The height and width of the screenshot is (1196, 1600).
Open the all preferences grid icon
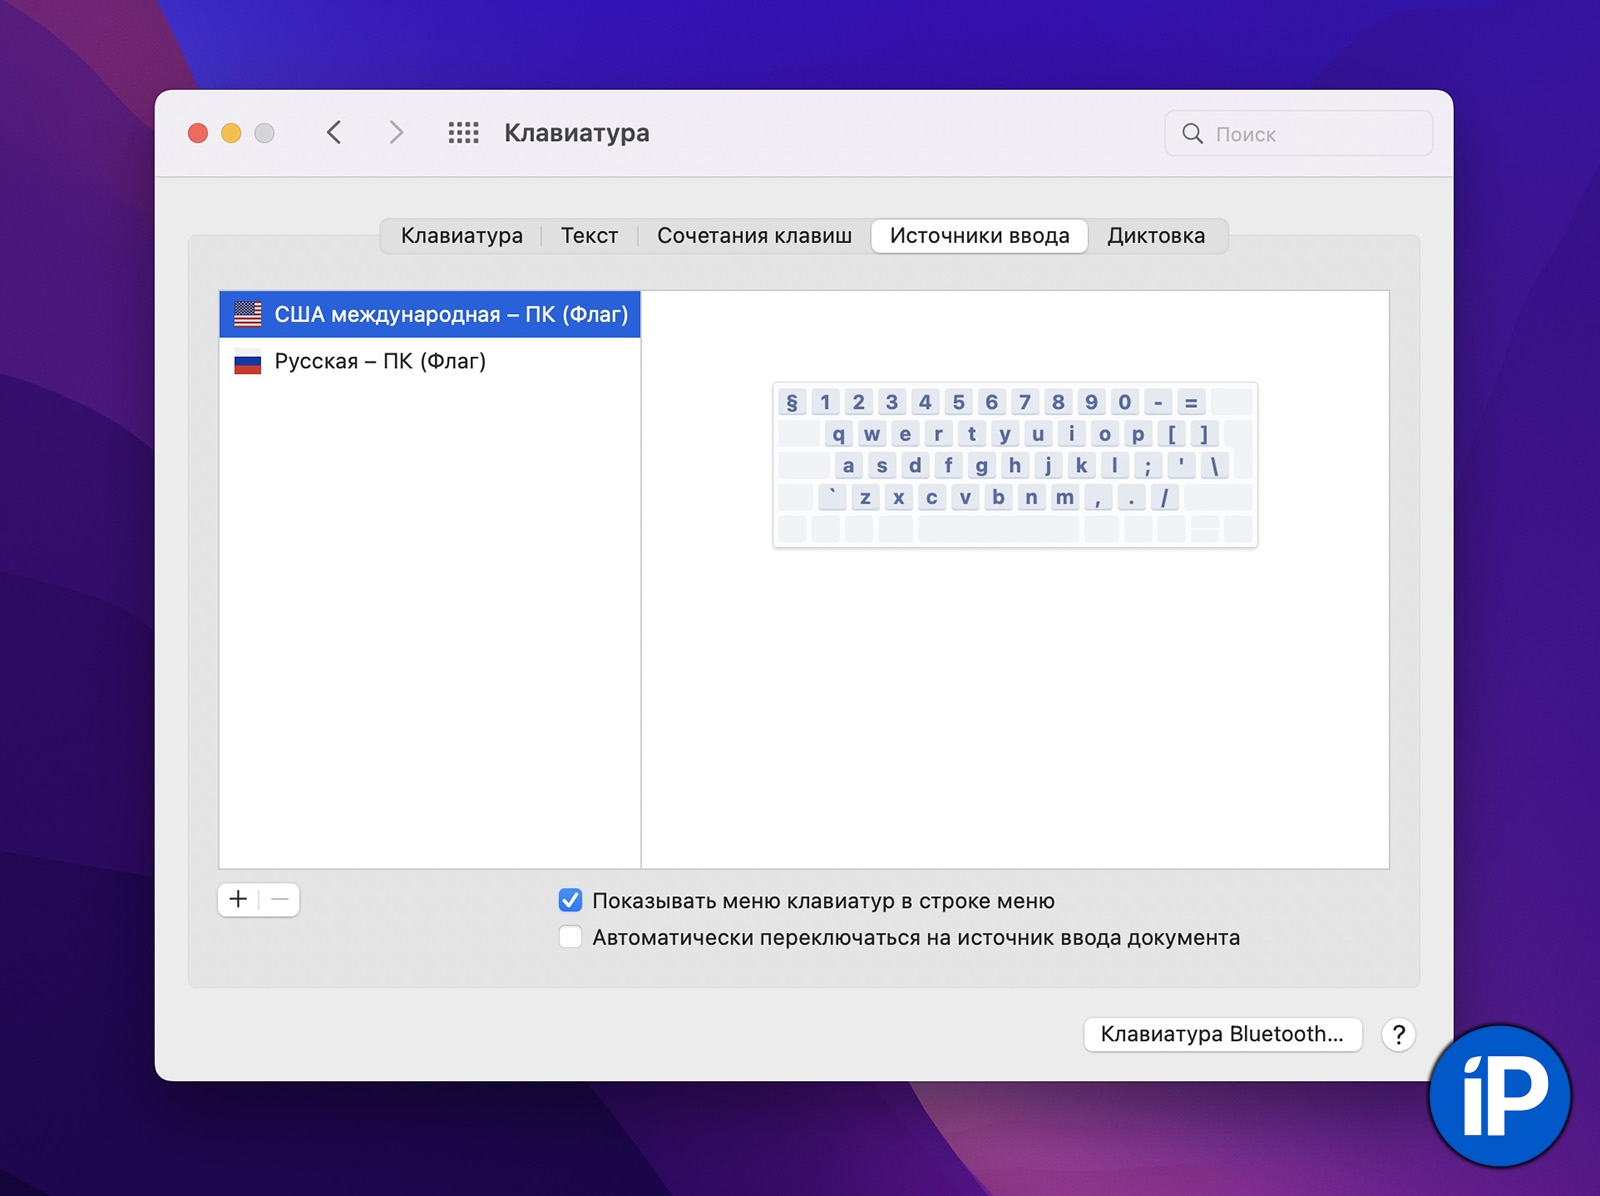tap(463, 133)
